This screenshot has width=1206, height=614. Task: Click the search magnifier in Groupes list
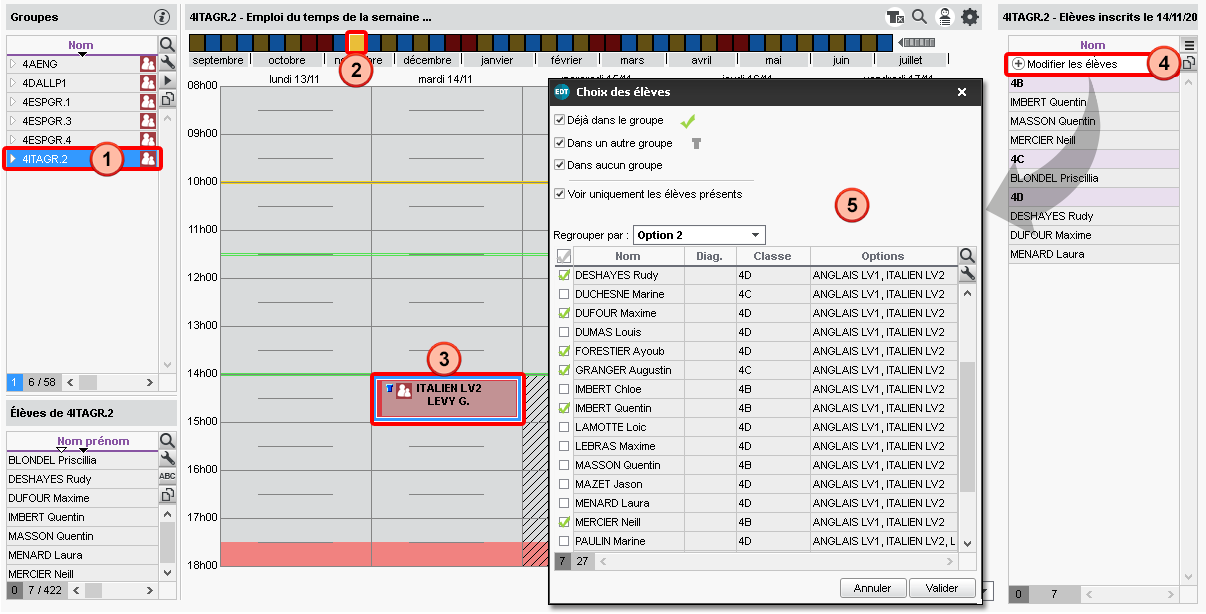point(167,44)
